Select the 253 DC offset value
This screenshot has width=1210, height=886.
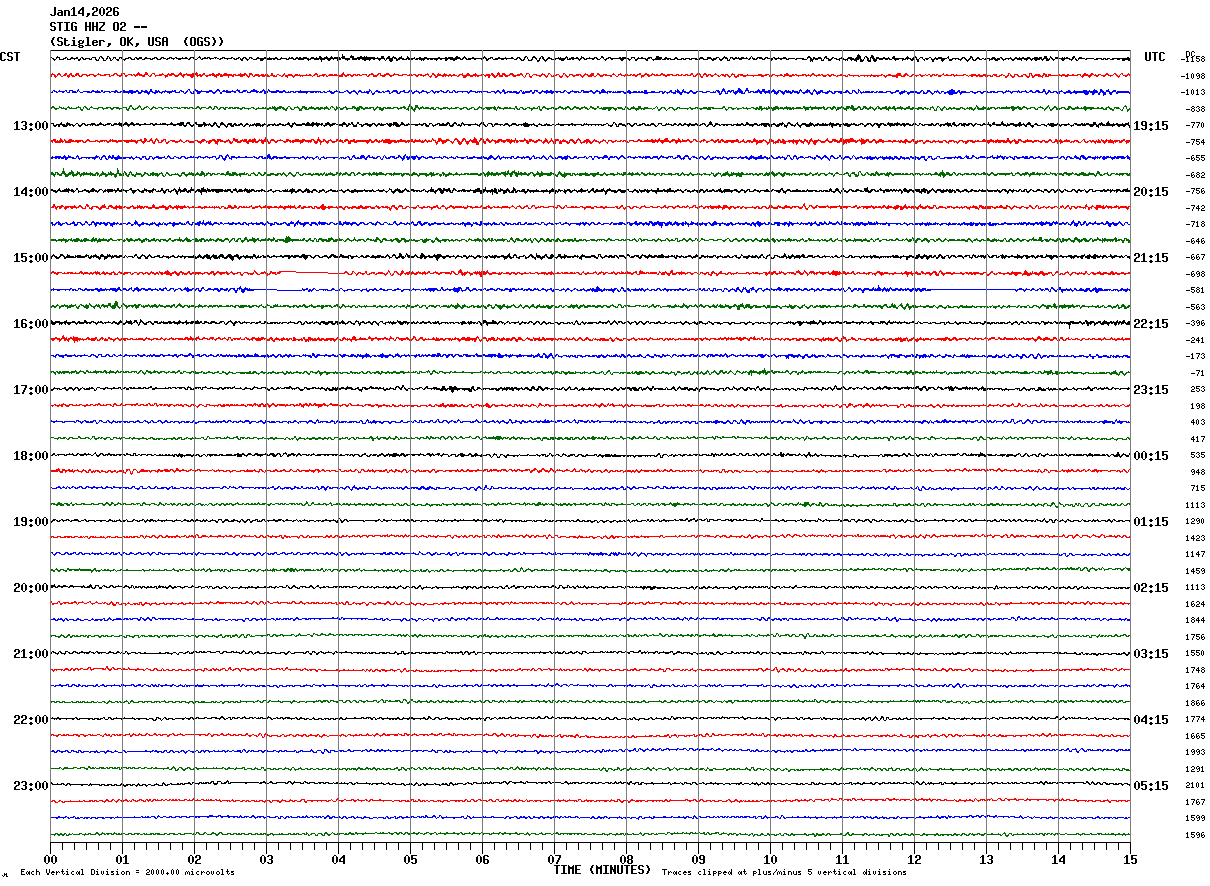point(1197,389)
